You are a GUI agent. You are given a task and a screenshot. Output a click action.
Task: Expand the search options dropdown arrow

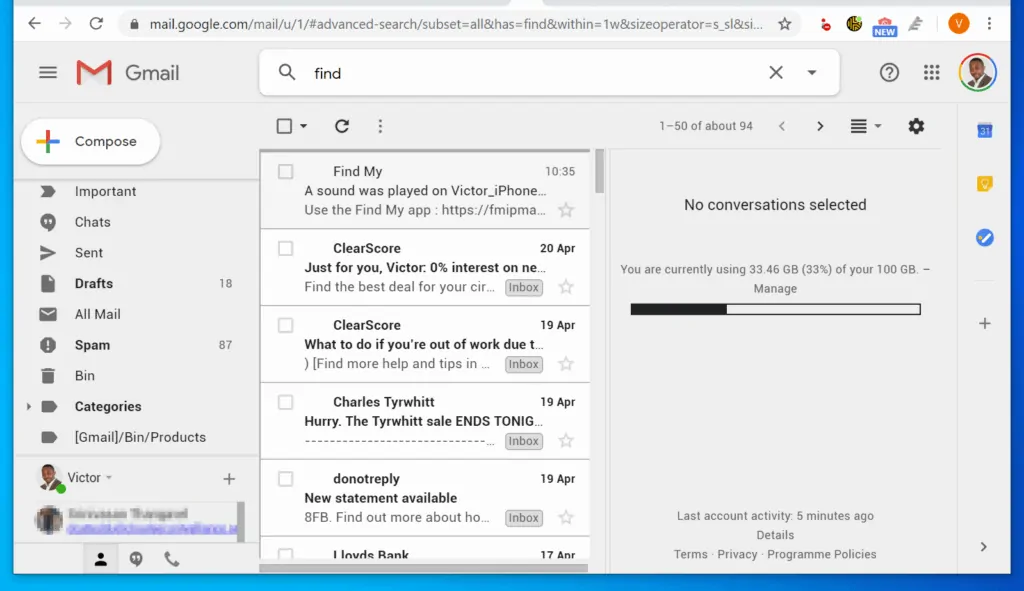tap(812, 72)
